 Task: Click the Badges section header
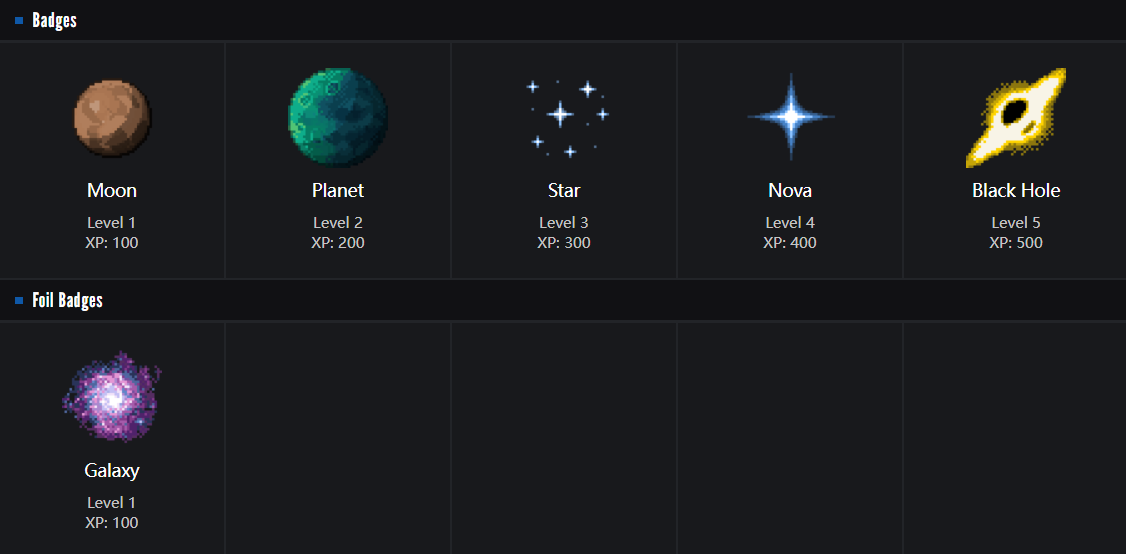click(x=54, y=20)
